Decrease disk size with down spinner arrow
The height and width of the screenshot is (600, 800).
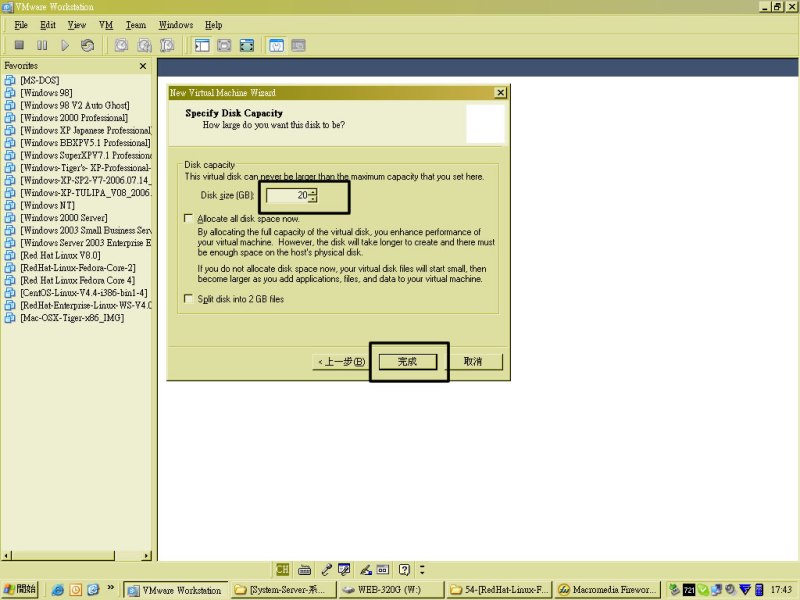point(313,198)
